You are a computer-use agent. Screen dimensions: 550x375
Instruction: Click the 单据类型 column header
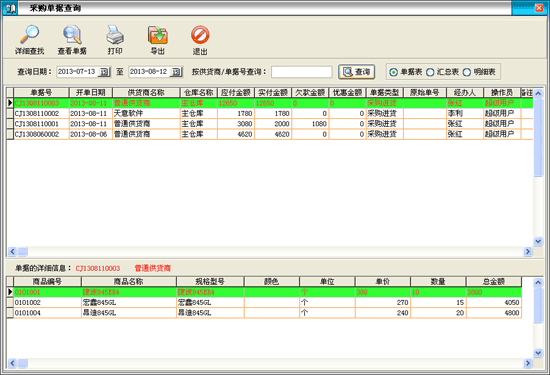pos(385,93)
